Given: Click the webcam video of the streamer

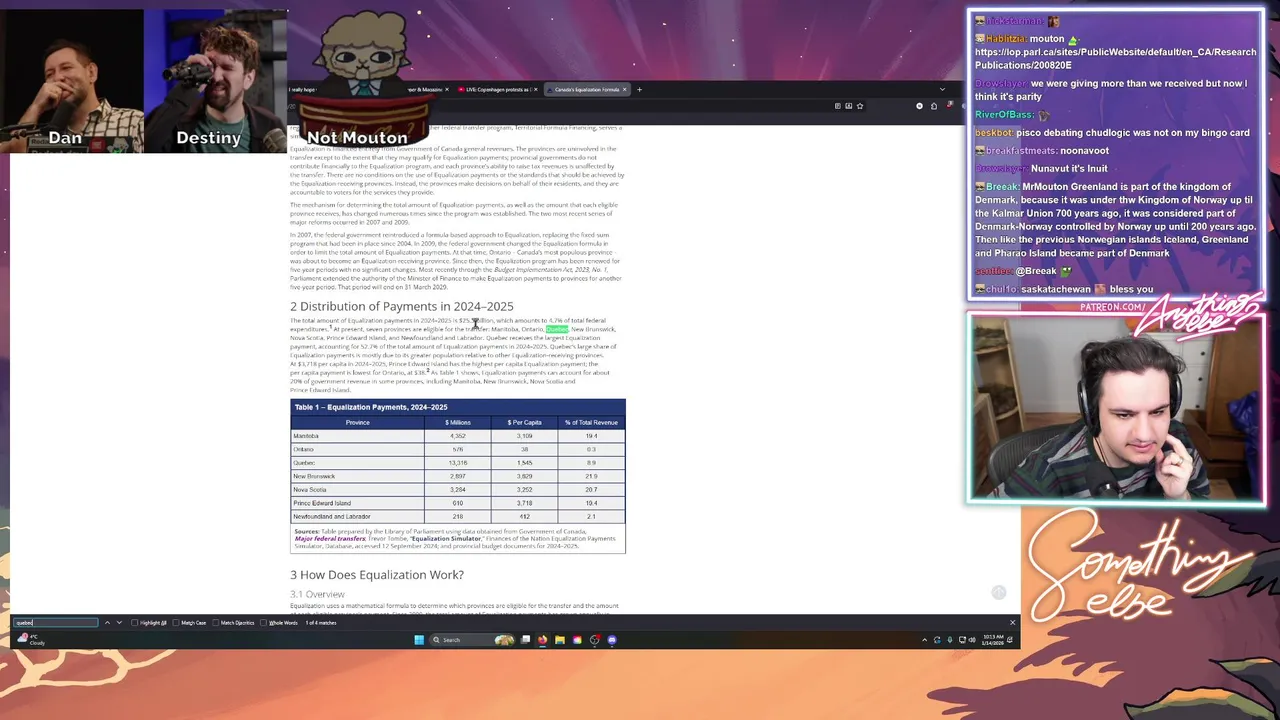Looking at the screenshot, I should click(x=1116, y=407).
